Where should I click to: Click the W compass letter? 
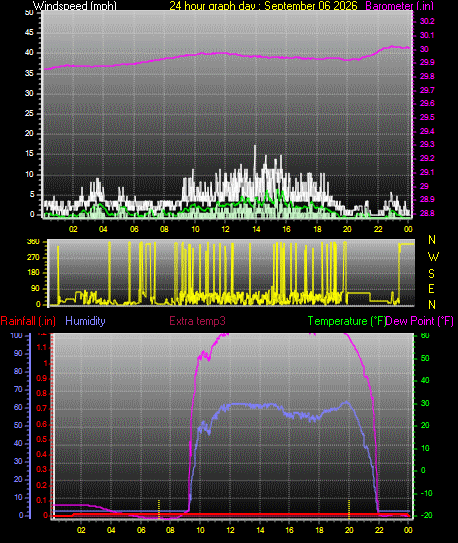(x=433, y=257)
